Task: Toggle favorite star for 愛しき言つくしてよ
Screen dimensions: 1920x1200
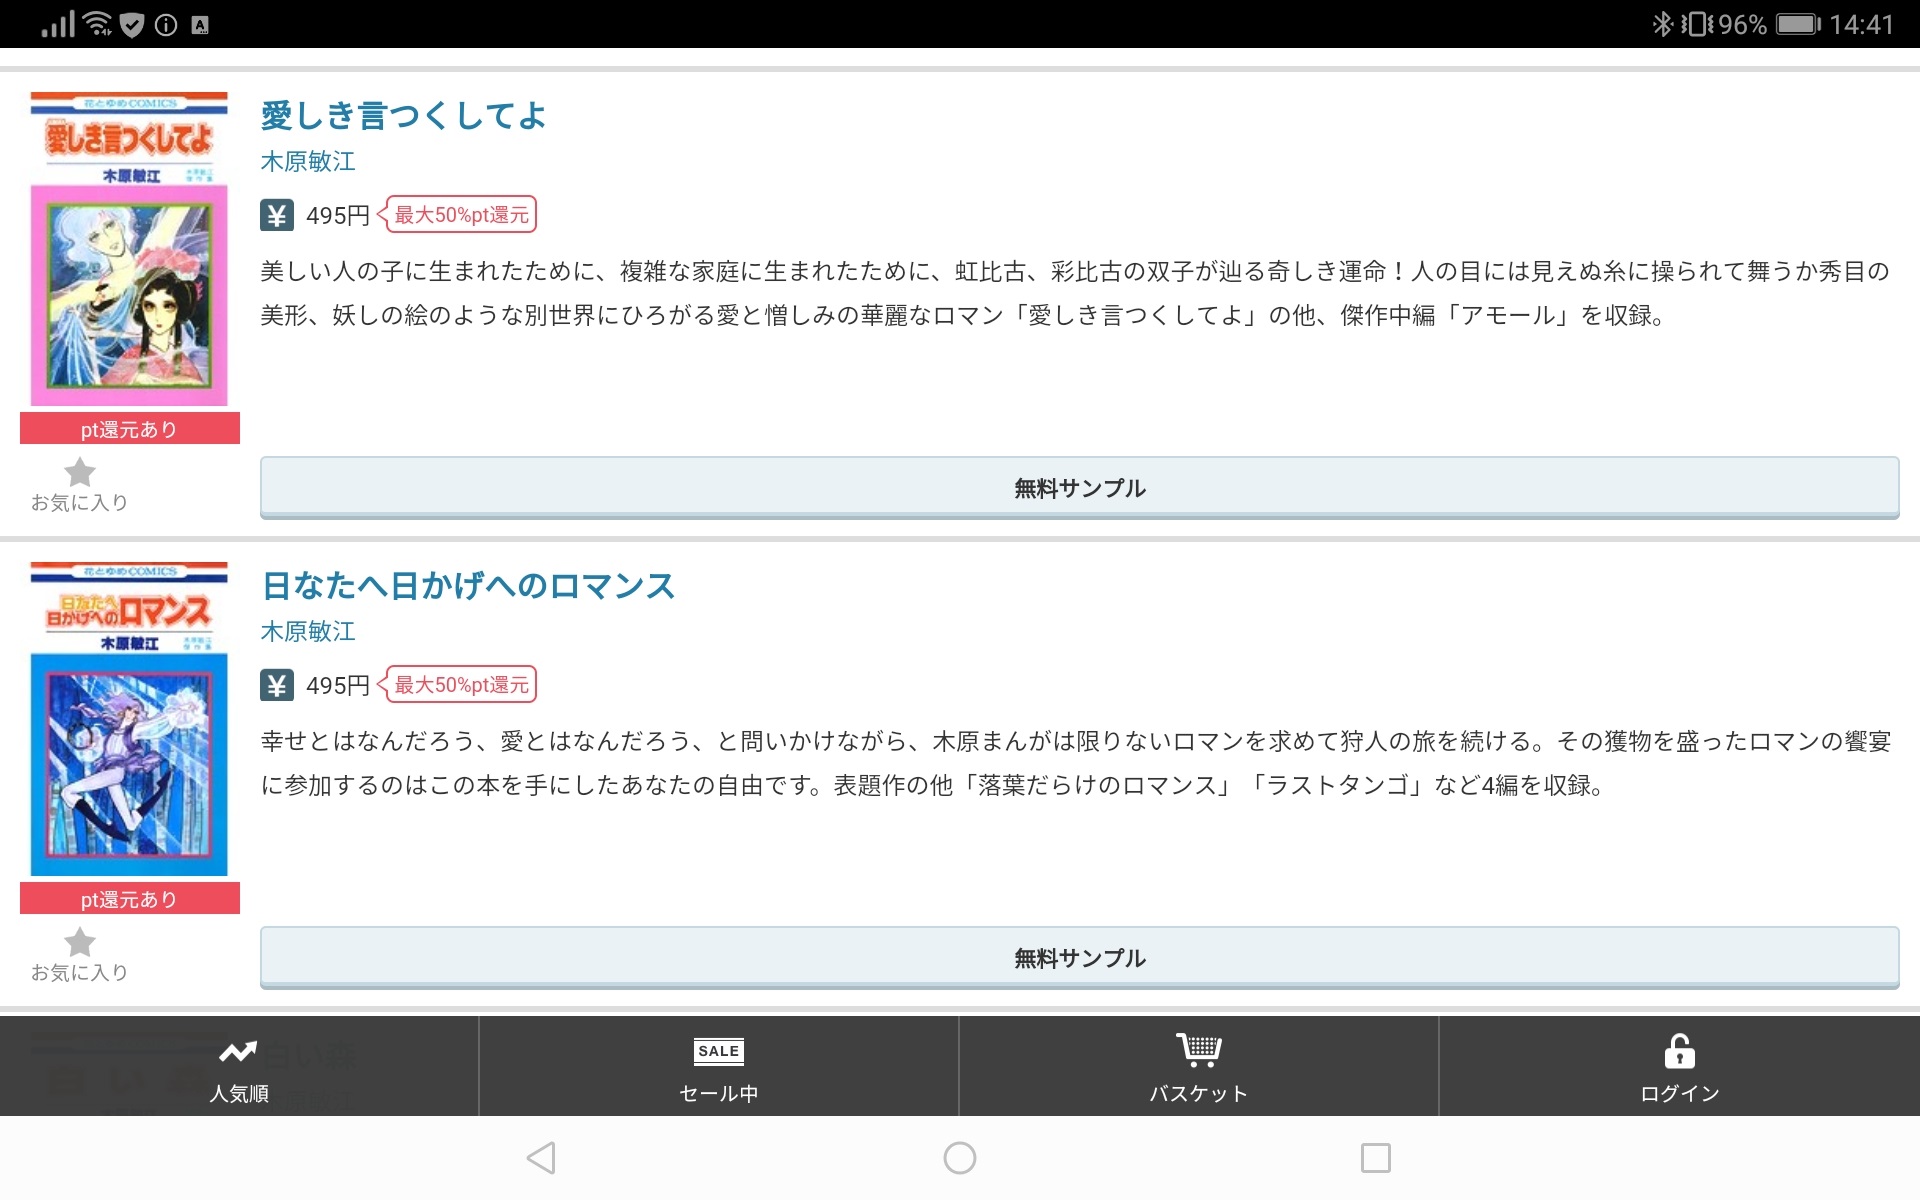Action: 80,473
